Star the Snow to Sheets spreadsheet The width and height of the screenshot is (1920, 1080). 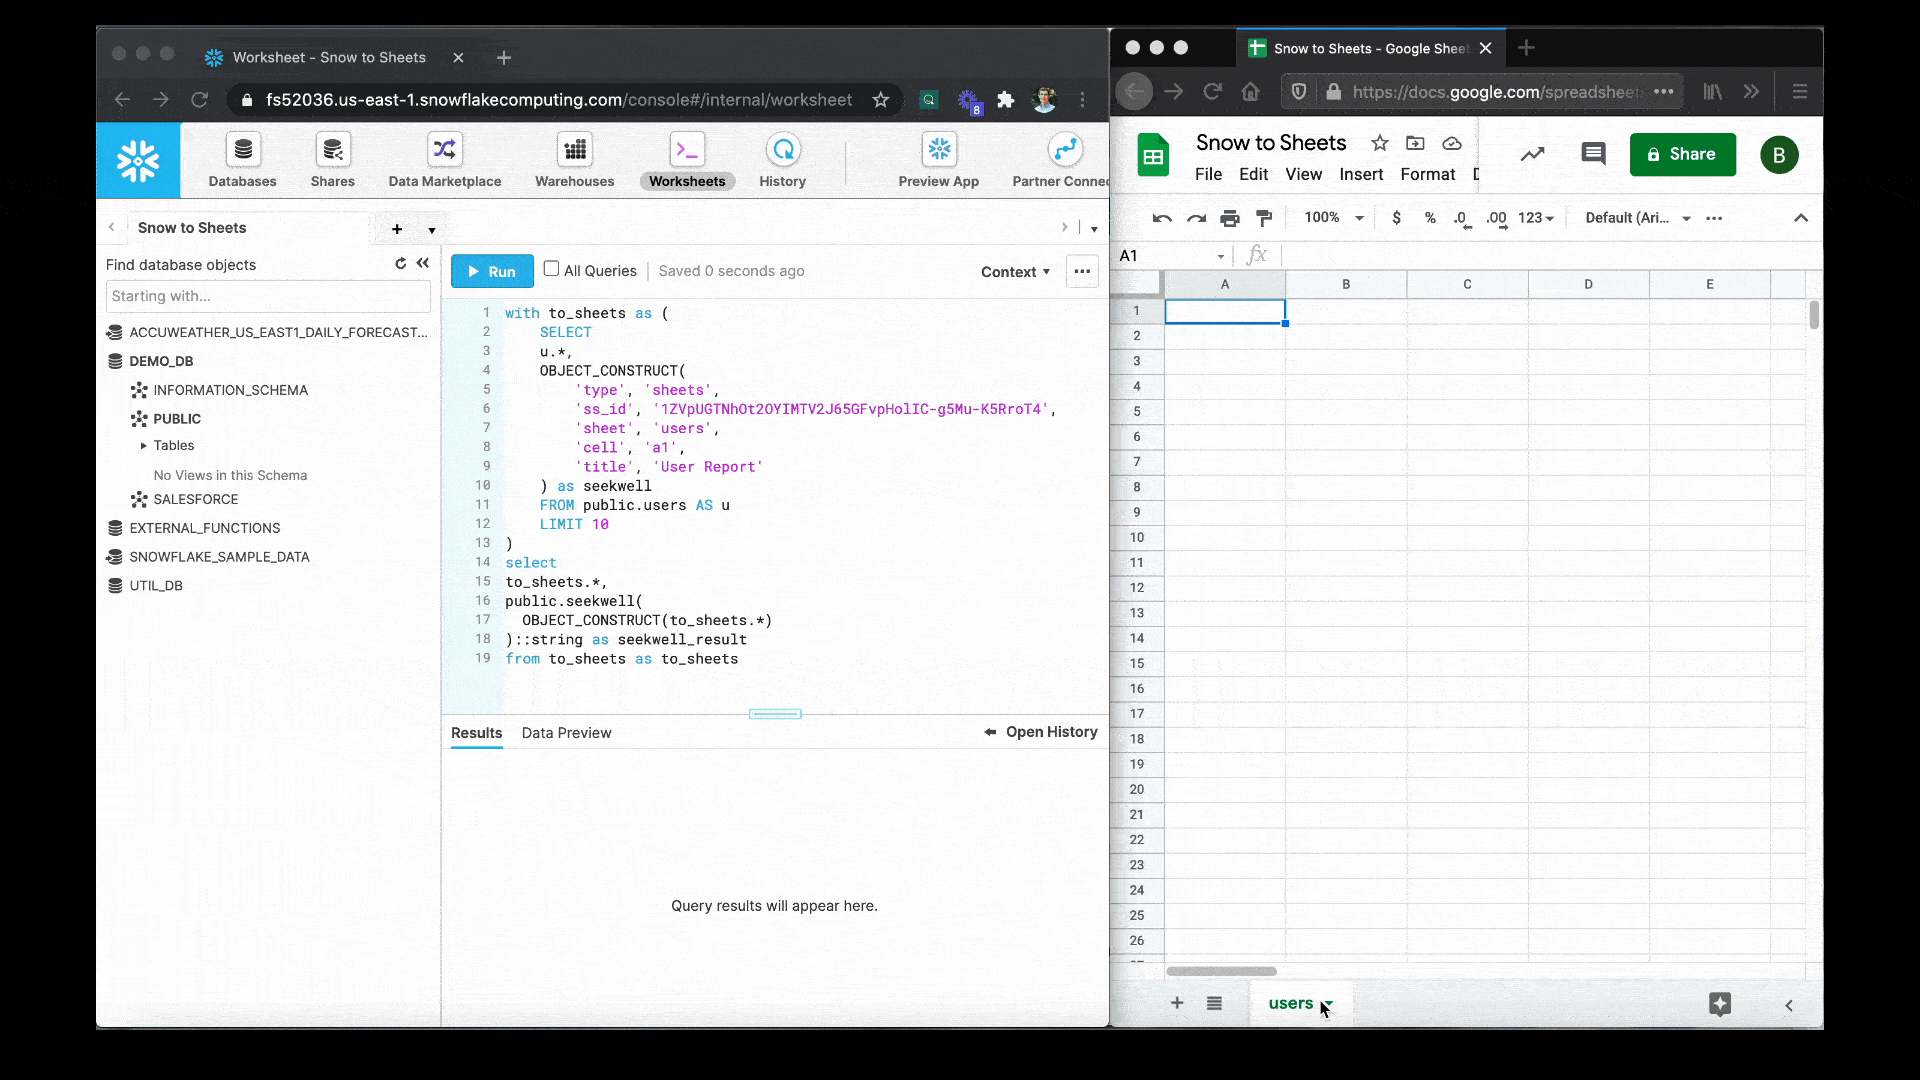tap(1379, 143)
